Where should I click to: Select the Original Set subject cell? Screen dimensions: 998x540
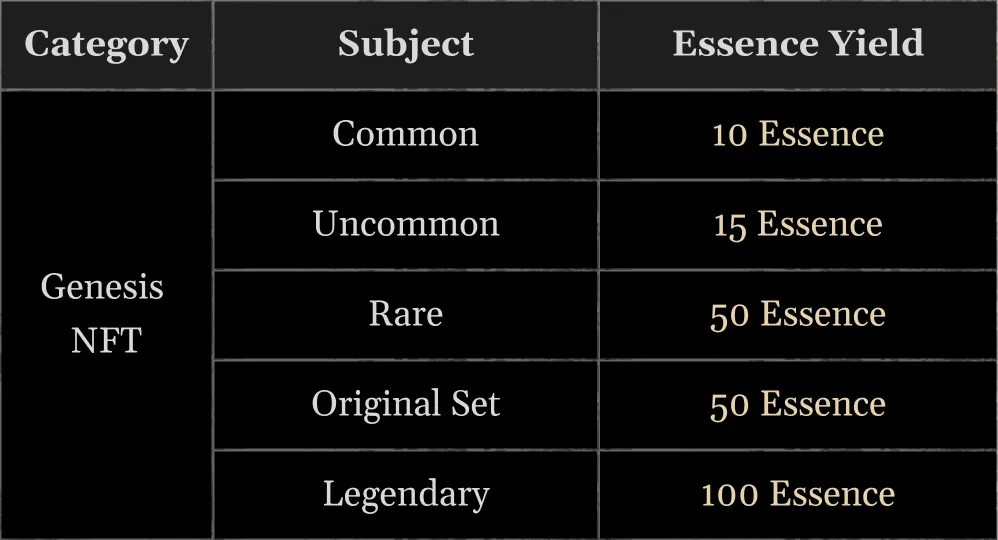[406, 404]
